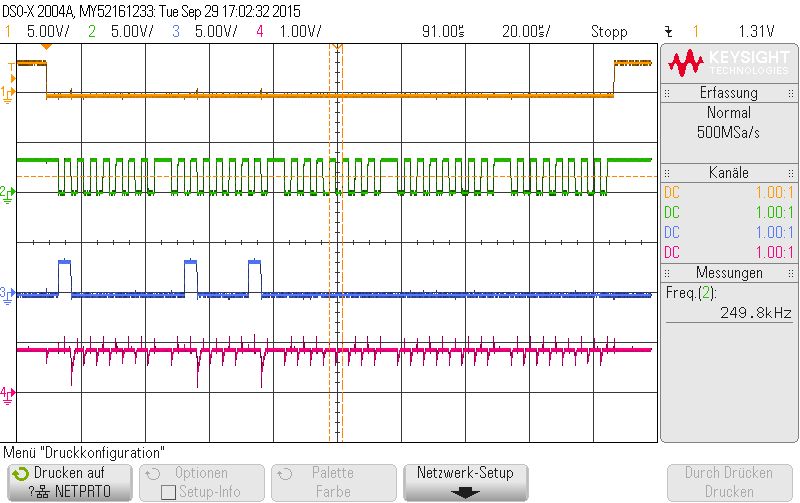This screenshot has height=503, width=800.
Task: Click the green refresh icon on Drucken auf
Action: 20,474
